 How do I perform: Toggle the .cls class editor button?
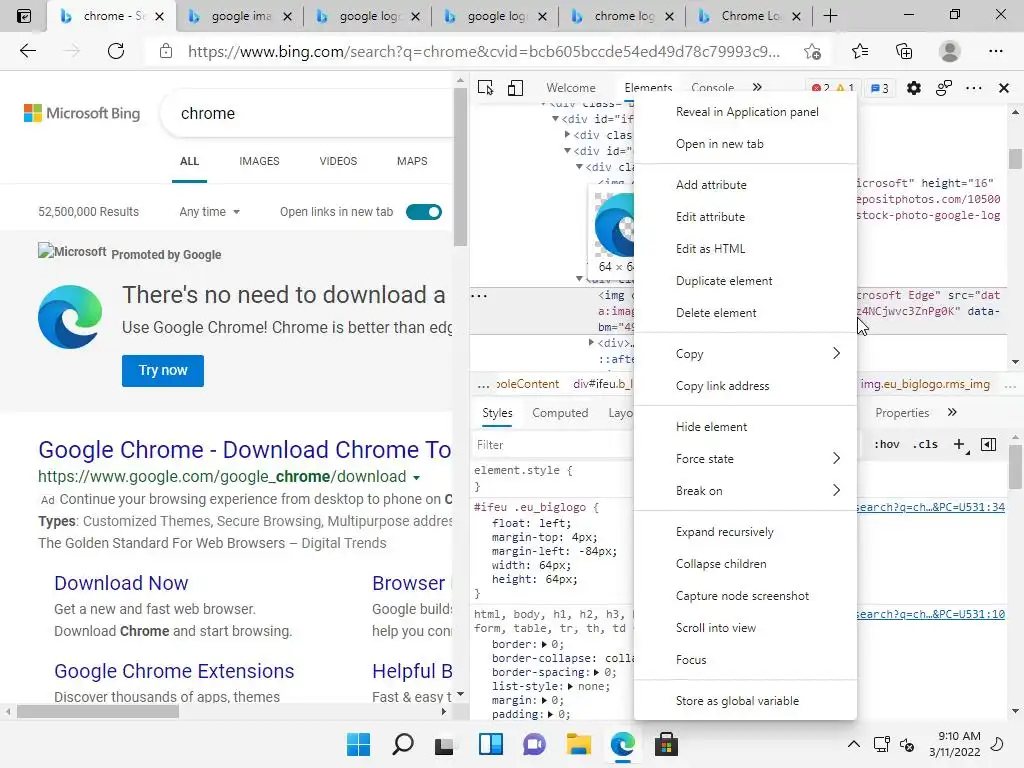(925, 445)
